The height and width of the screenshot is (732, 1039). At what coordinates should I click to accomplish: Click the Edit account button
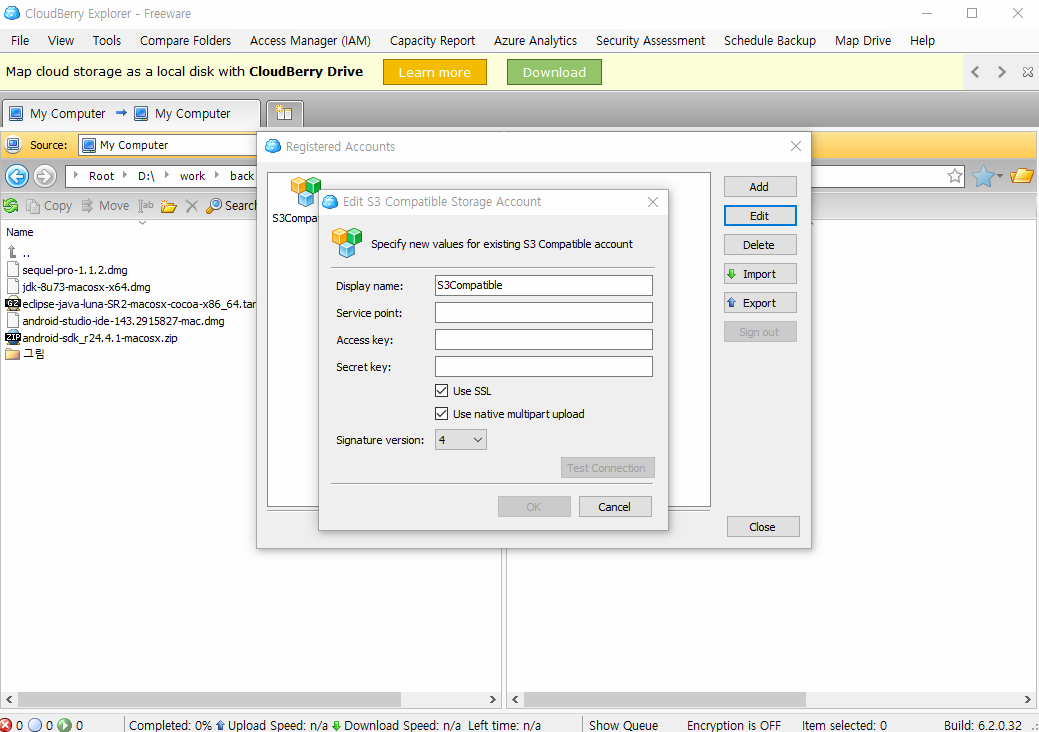(760, 216)
